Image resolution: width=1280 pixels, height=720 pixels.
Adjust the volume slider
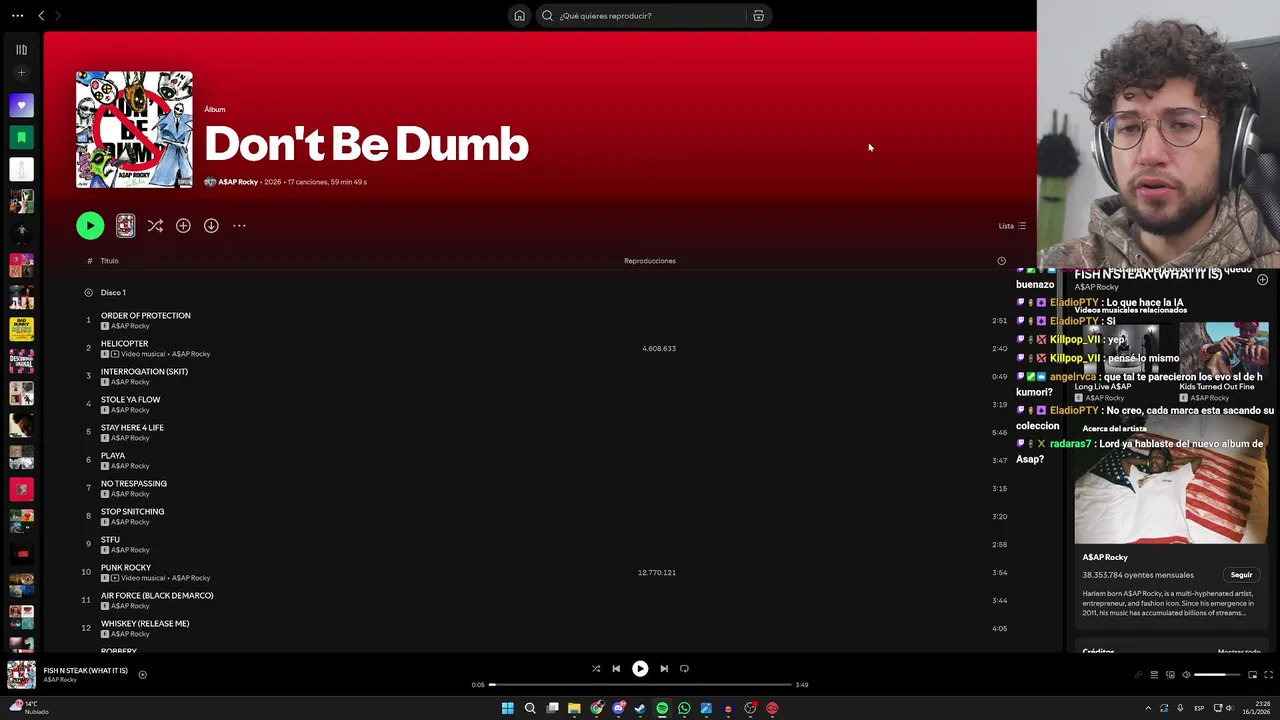[1216, 675]
